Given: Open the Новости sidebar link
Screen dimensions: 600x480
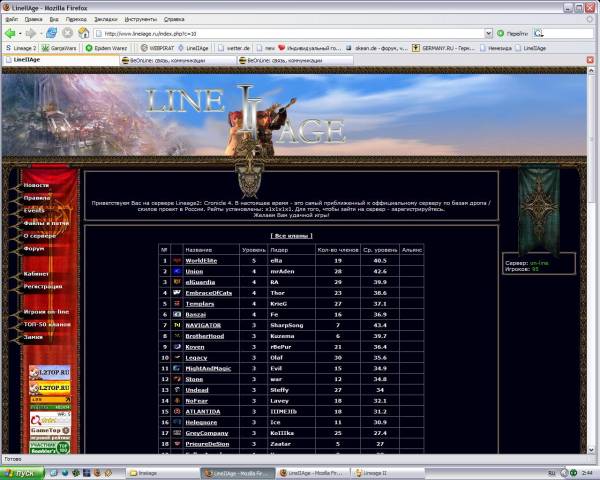Looking at the screenshot, I should point(36,185).
